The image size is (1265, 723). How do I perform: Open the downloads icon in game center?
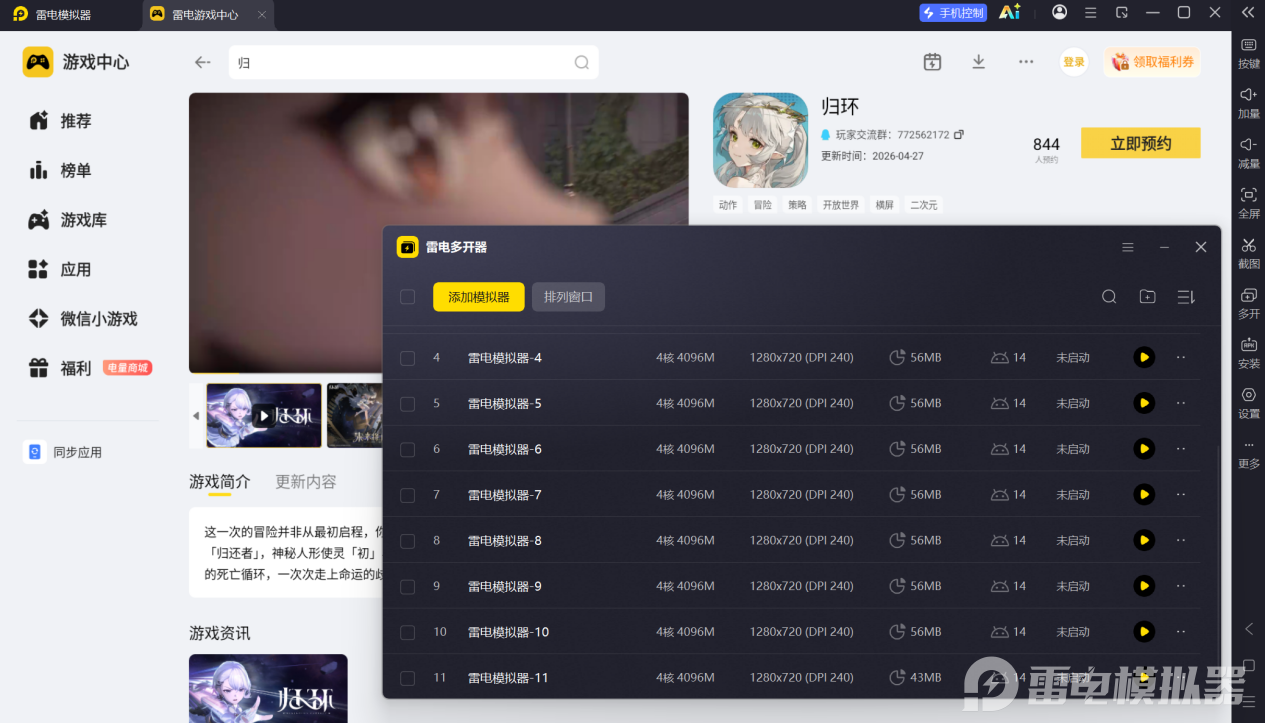click(979, 62)
